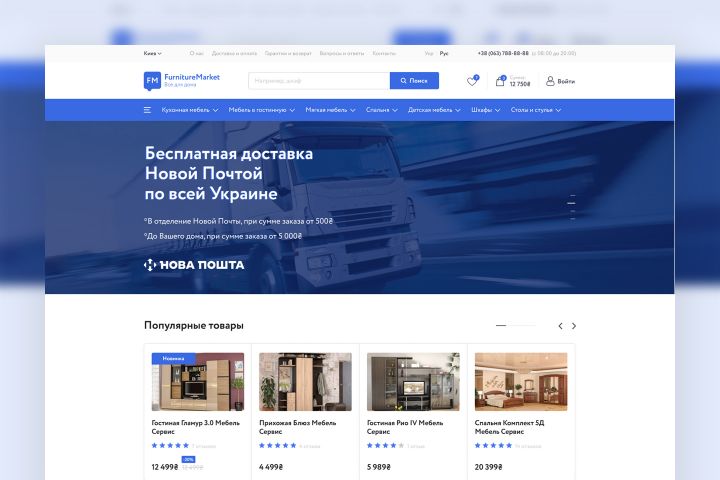The height and width of the screenshot is (480, 720).
Task: Open the hamburger catalog menu icon
Action: pyautogui.click(x=147, y=110)
